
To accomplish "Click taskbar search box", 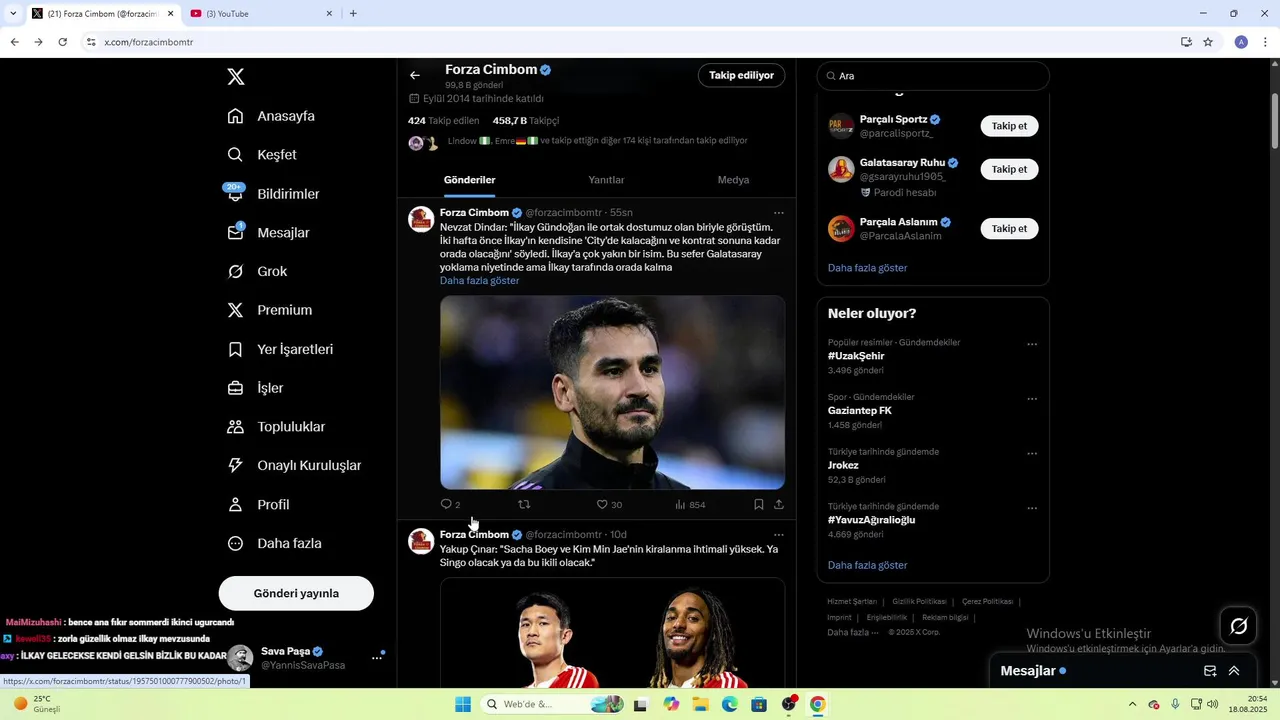I will [x=554, y=704].
